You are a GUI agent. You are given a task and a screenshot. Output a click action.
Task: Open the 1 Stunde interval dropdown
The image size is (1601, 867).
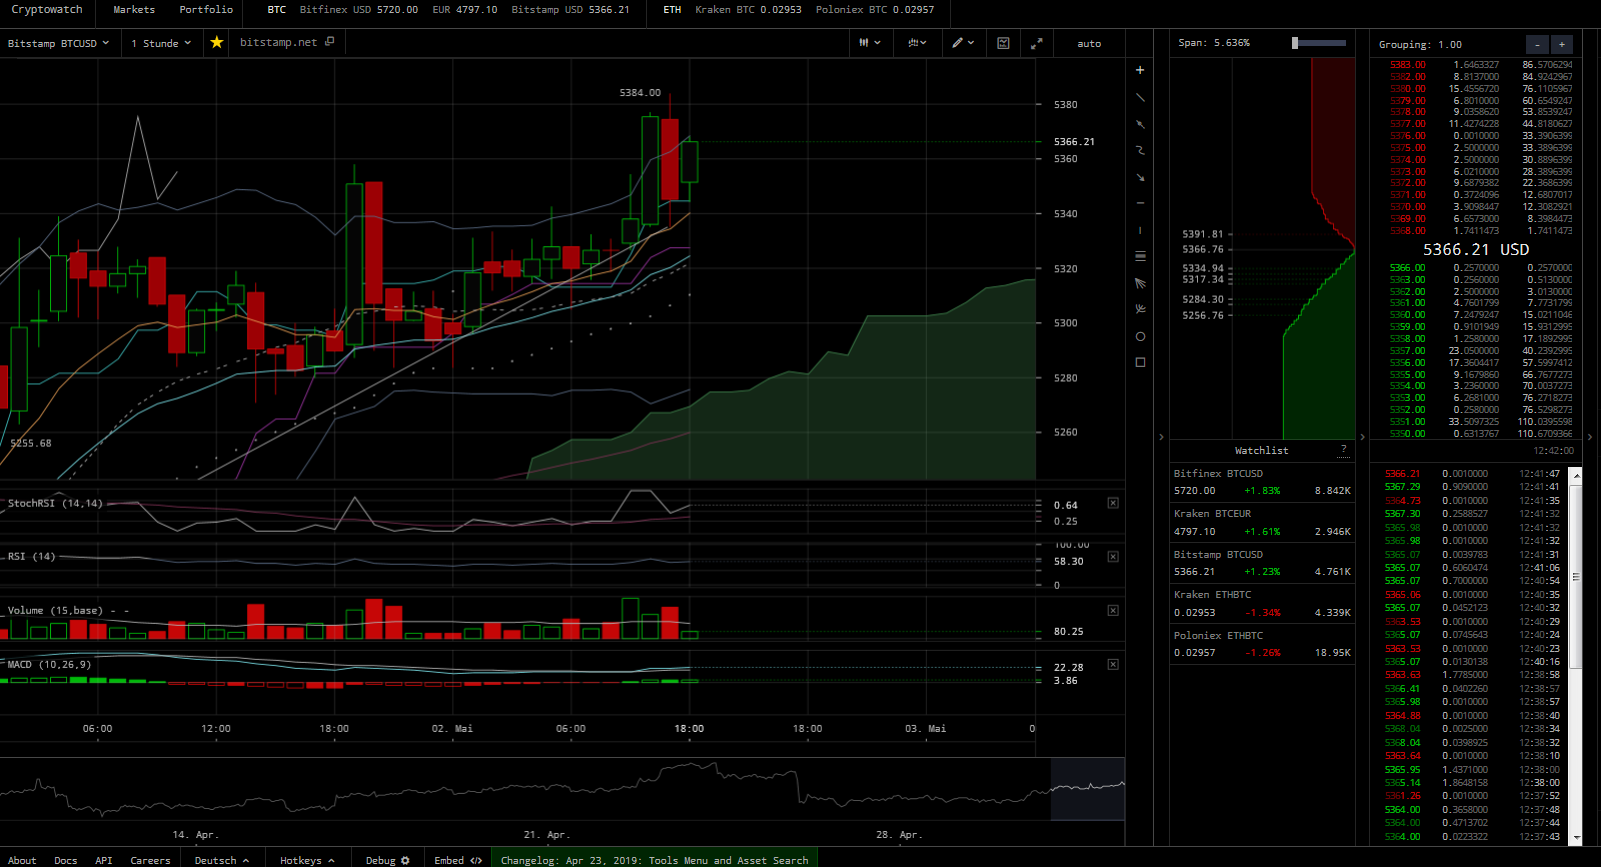pyautogui.click(x=161, y=43)
